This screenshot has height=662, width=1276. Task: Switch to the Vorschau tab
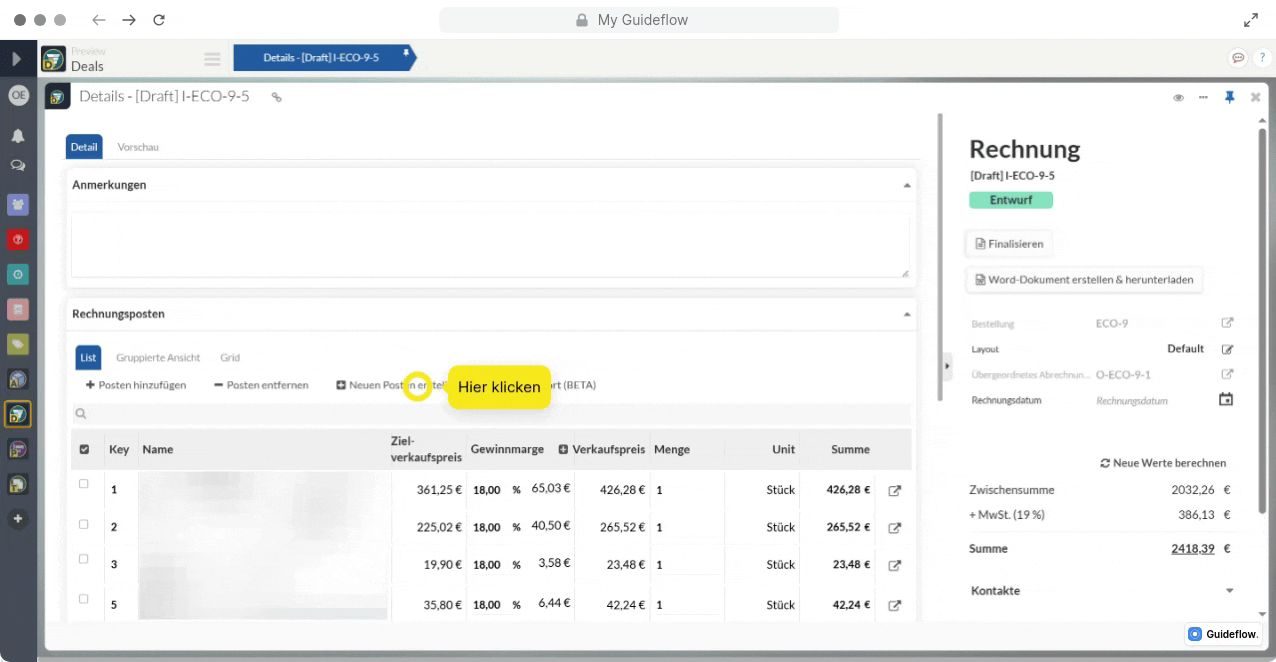tap(138, 147)
